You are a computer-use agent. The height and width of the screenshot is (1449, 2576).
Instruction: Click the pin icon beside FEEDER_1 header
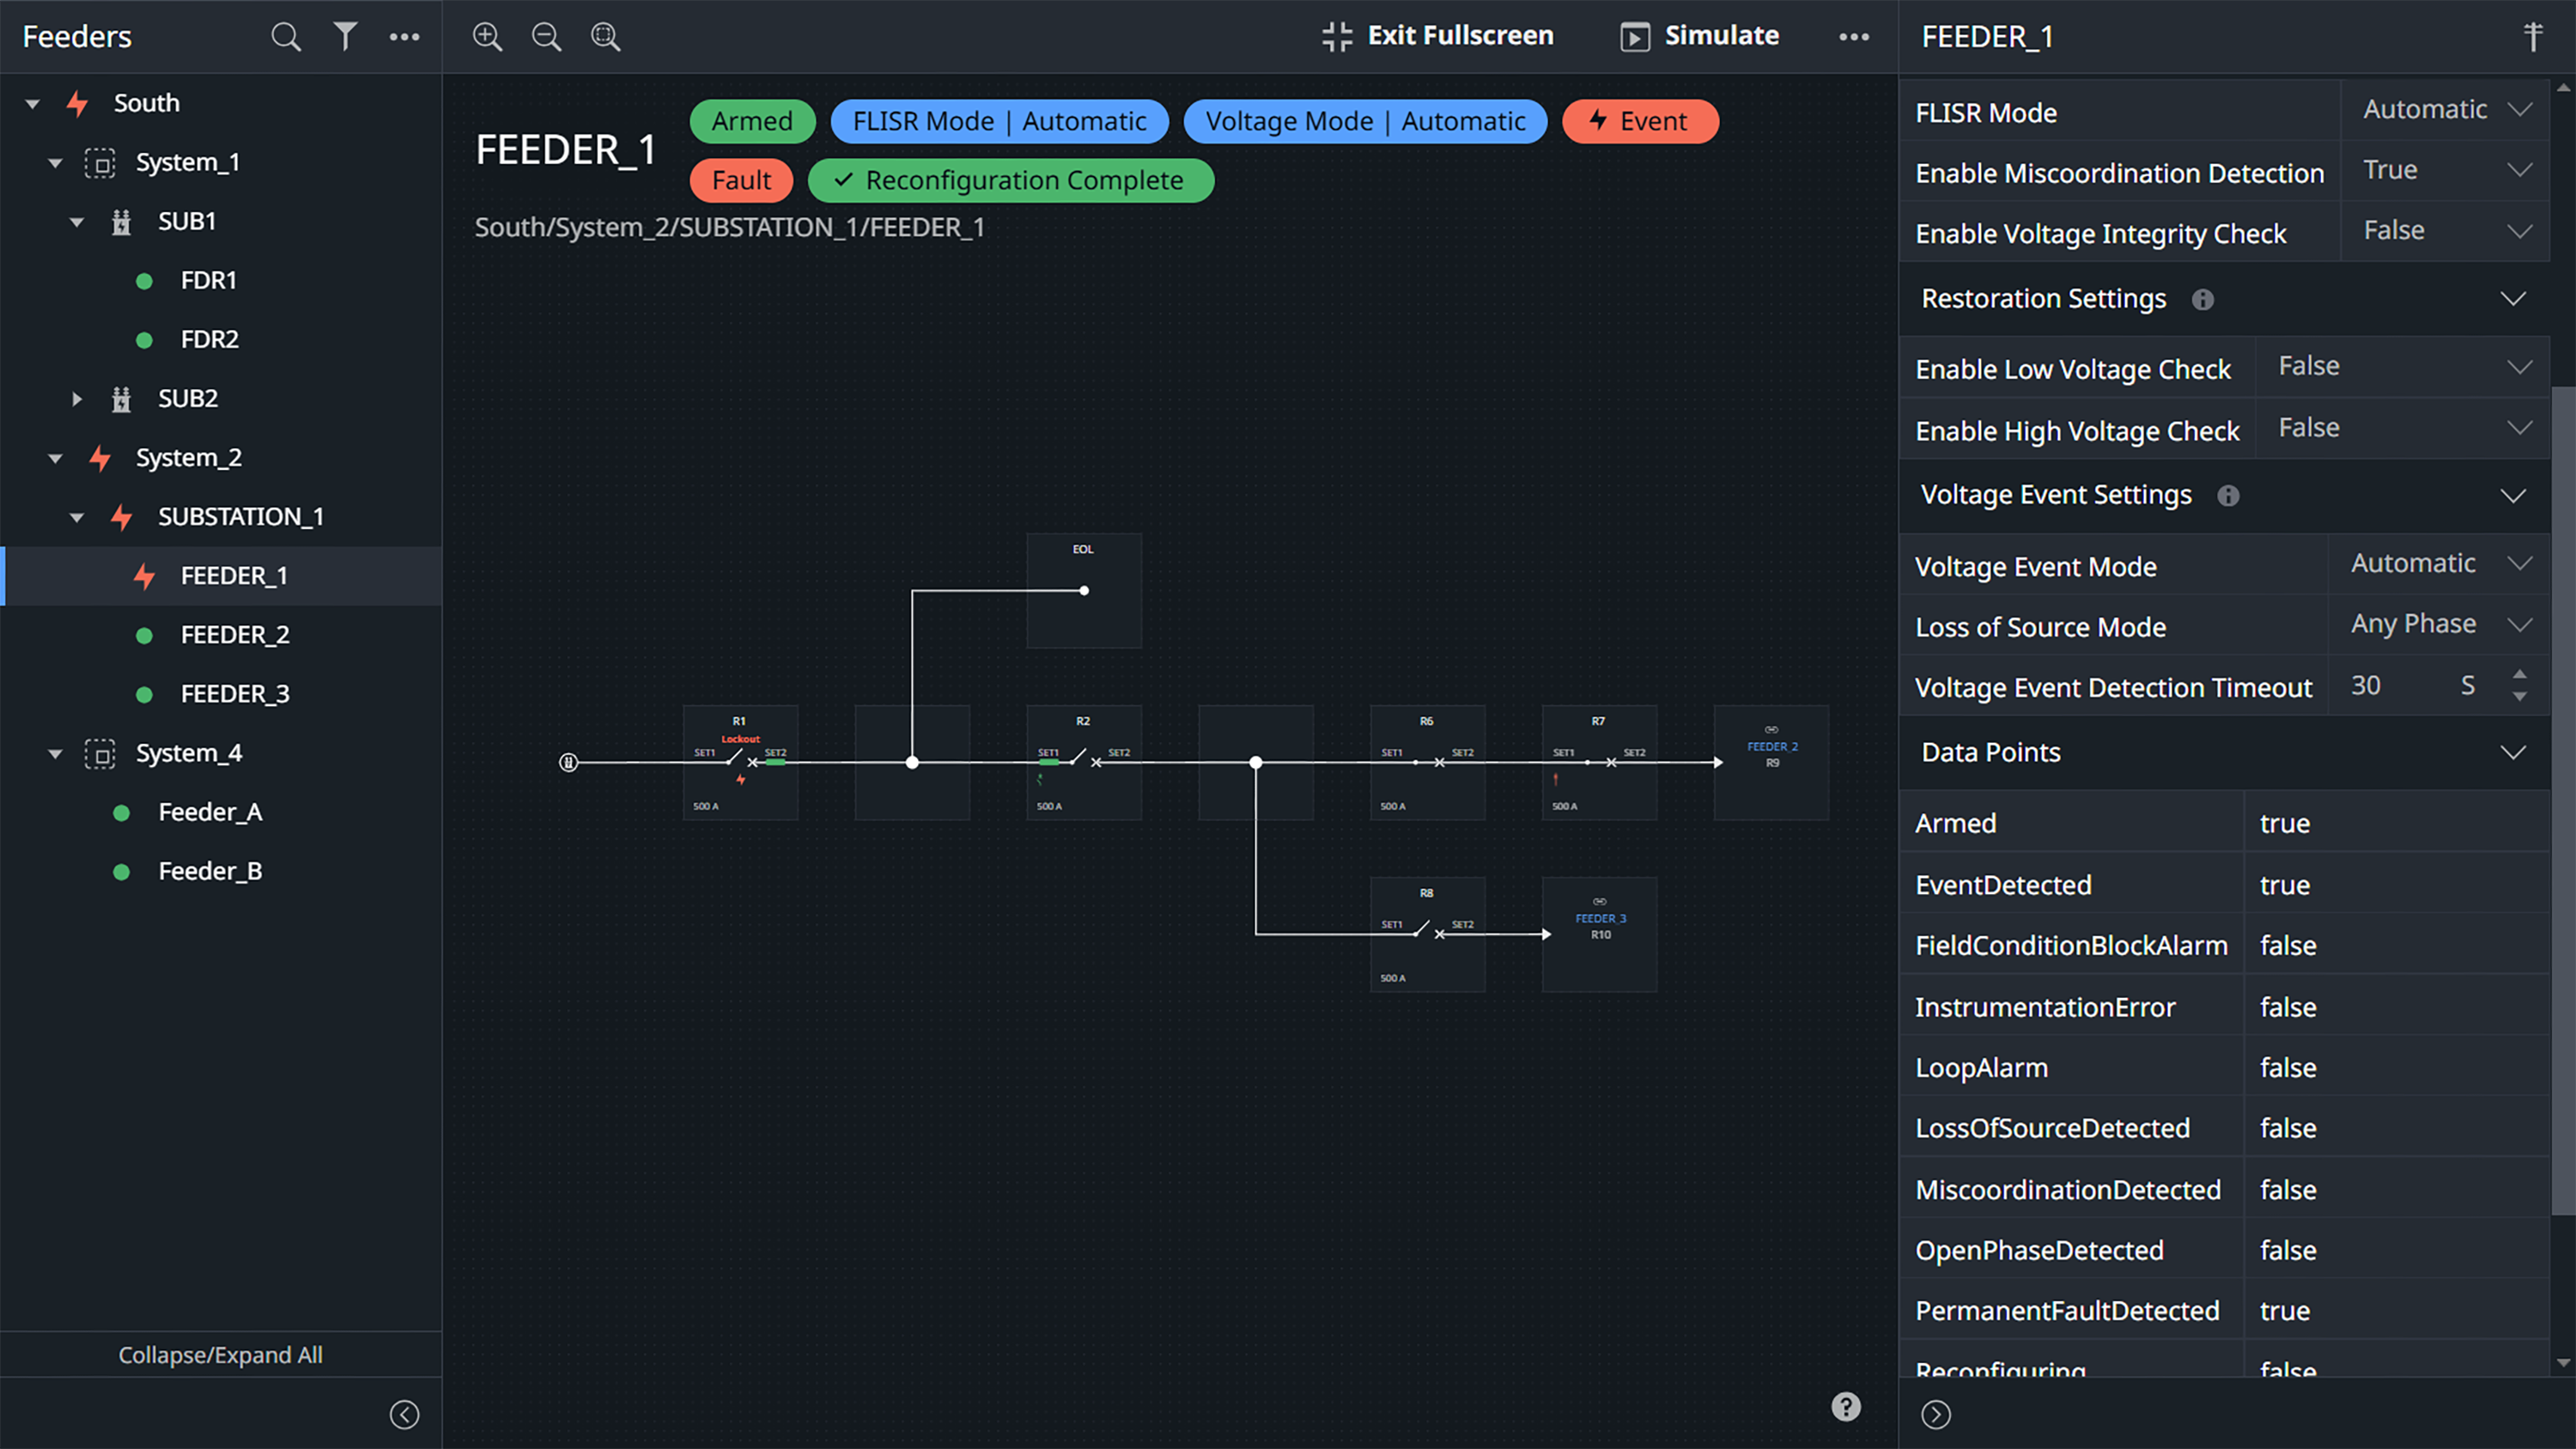[2532, 37]
